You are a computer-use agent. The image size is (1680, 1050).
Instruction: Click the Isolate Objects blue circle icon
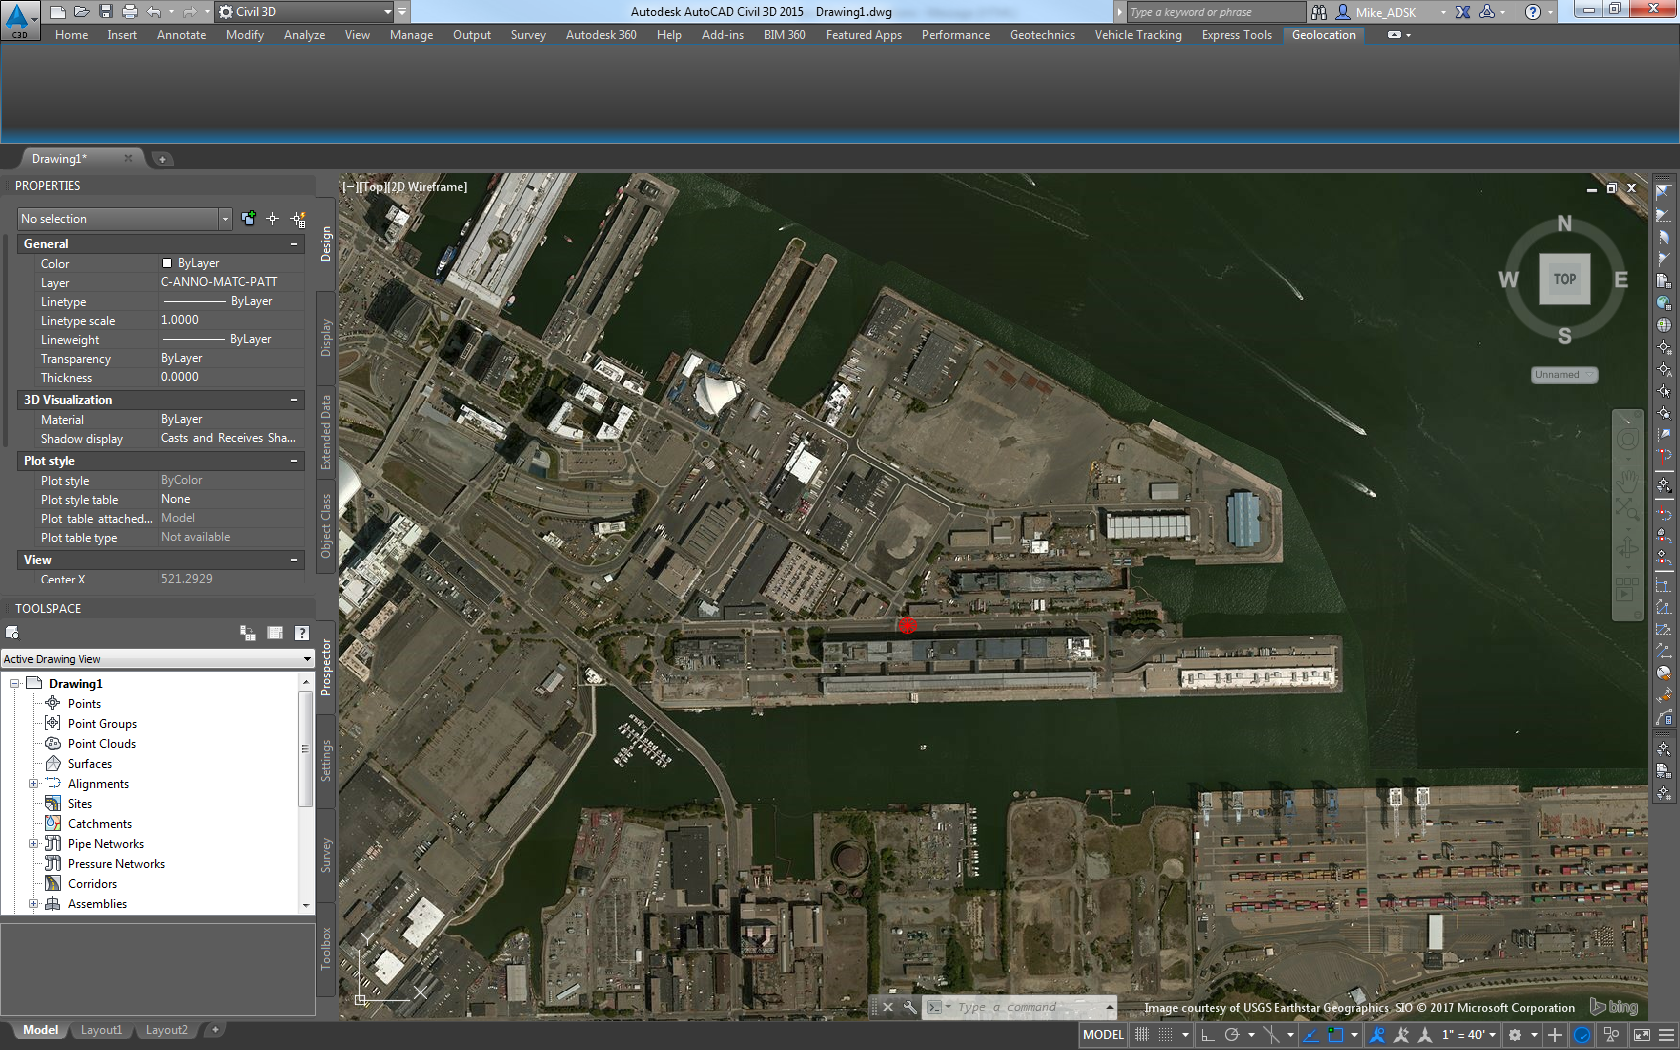tap(1583, 1035)
